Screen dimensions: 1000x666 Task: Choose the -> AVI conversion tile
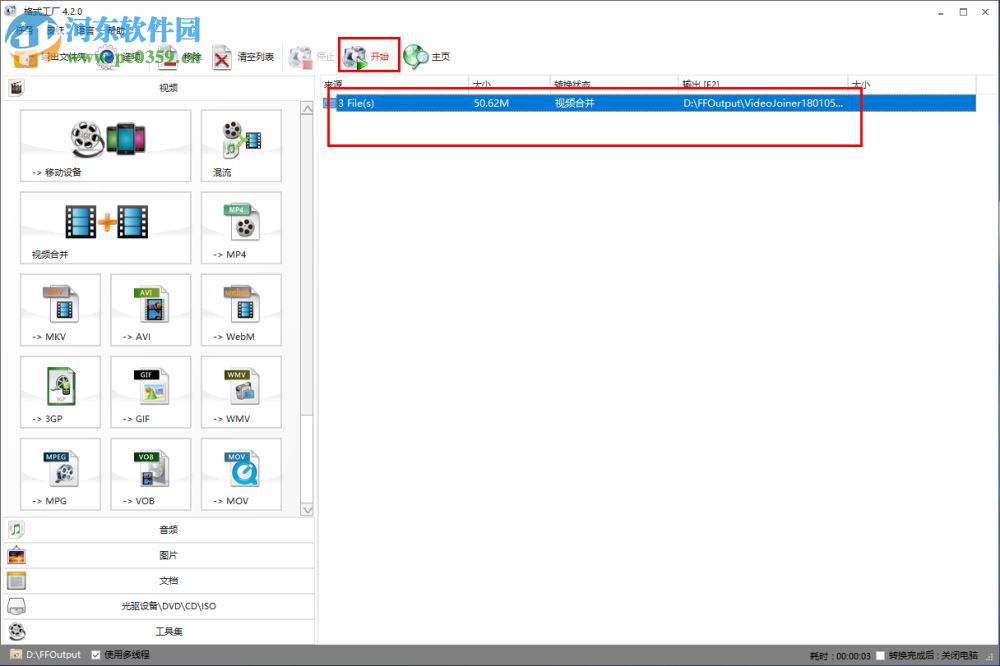(151, 310)
